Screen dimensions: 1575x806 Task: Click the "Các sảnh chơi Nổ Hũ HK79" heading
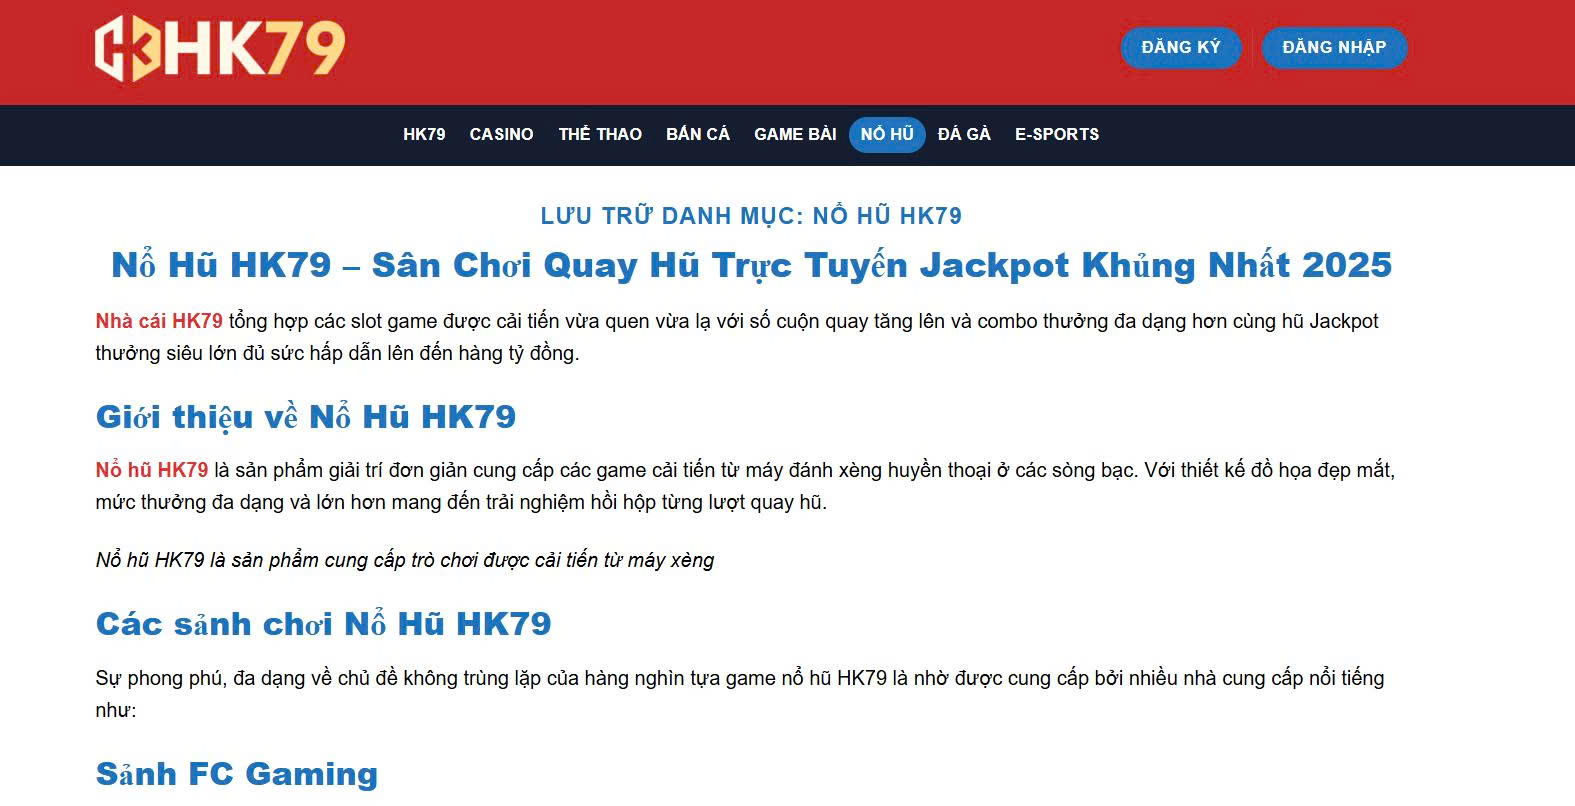[x=323, y=624]
